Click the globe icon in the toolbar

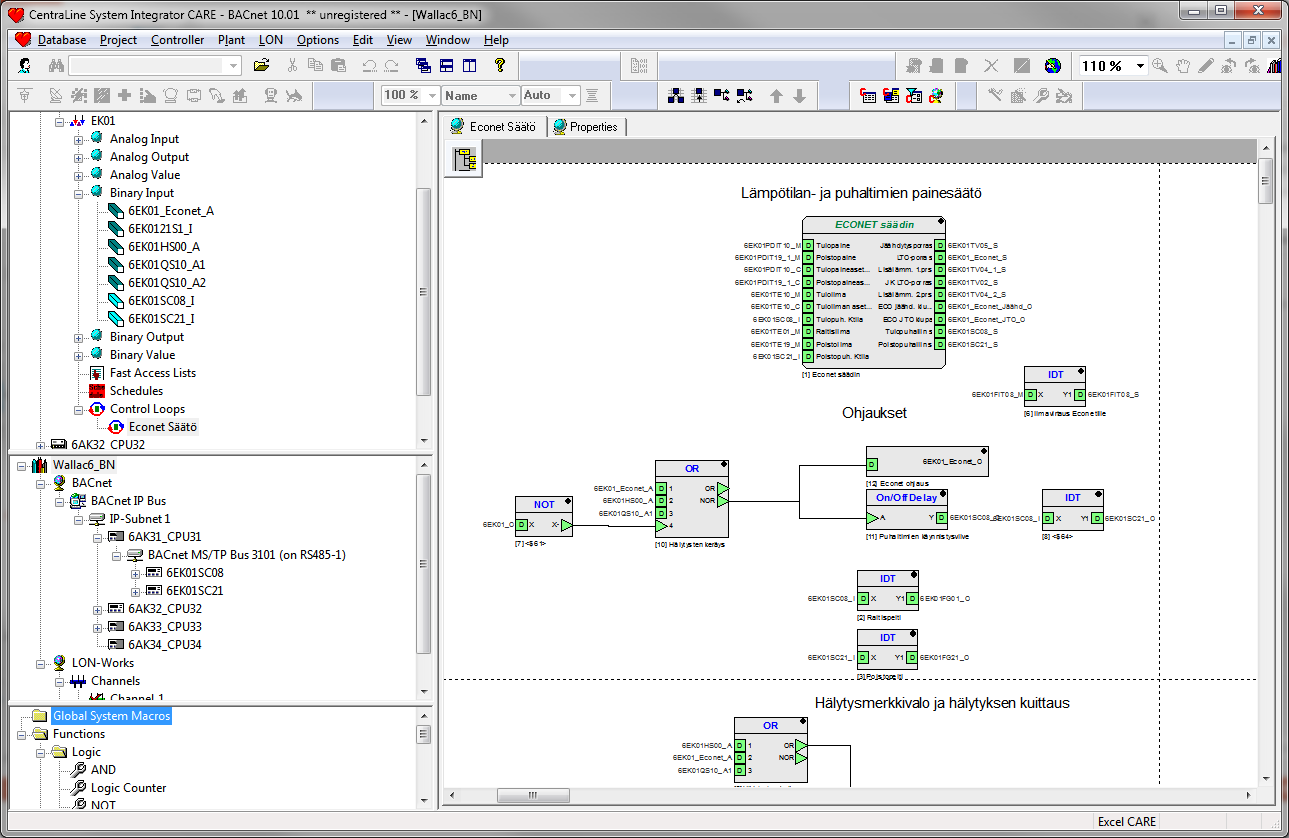pos(1052,66)
